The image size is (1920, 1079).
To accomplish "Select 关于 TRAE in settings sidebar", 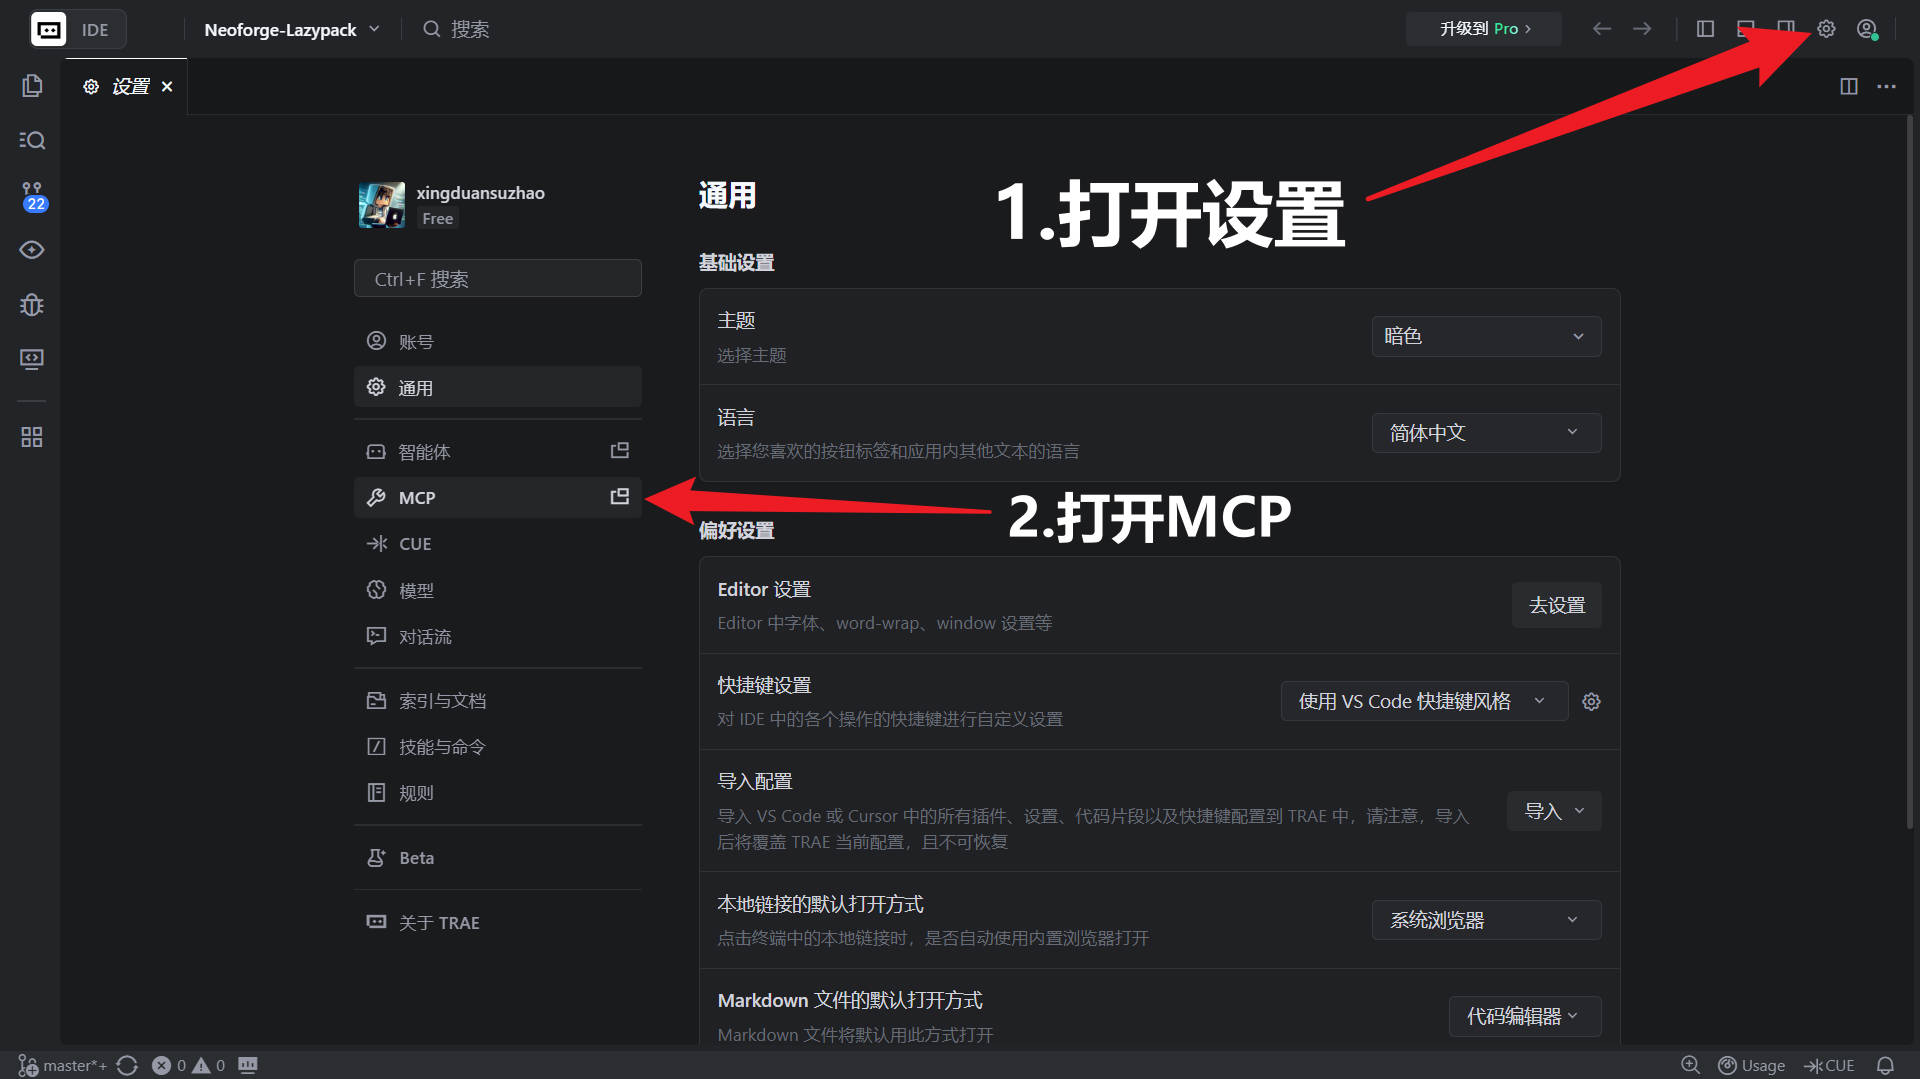I will click(x=498, y=922).
